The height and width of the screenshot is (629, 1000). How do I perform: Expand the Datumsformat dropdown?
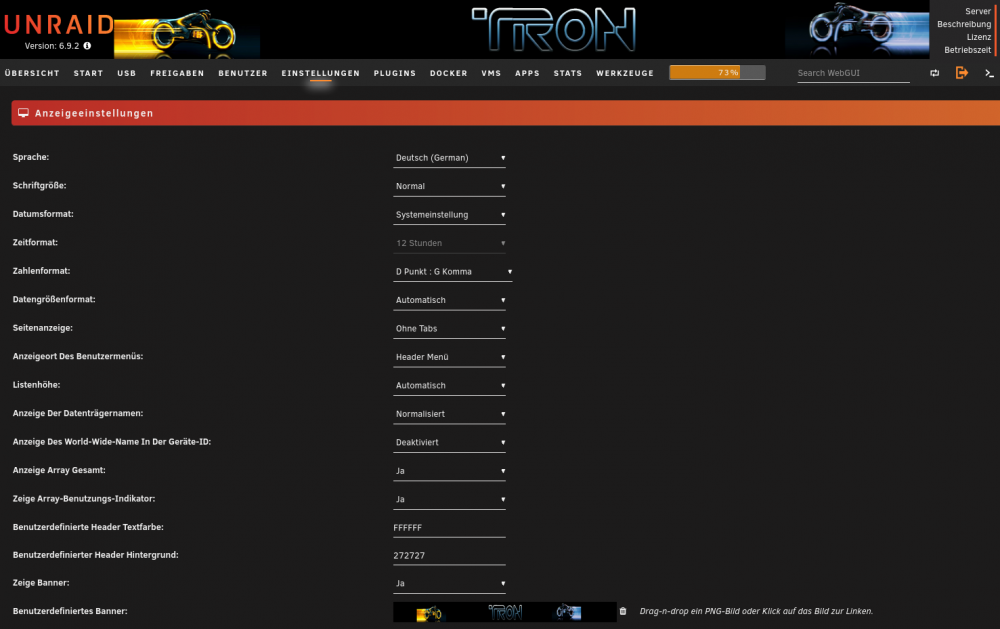450,215
